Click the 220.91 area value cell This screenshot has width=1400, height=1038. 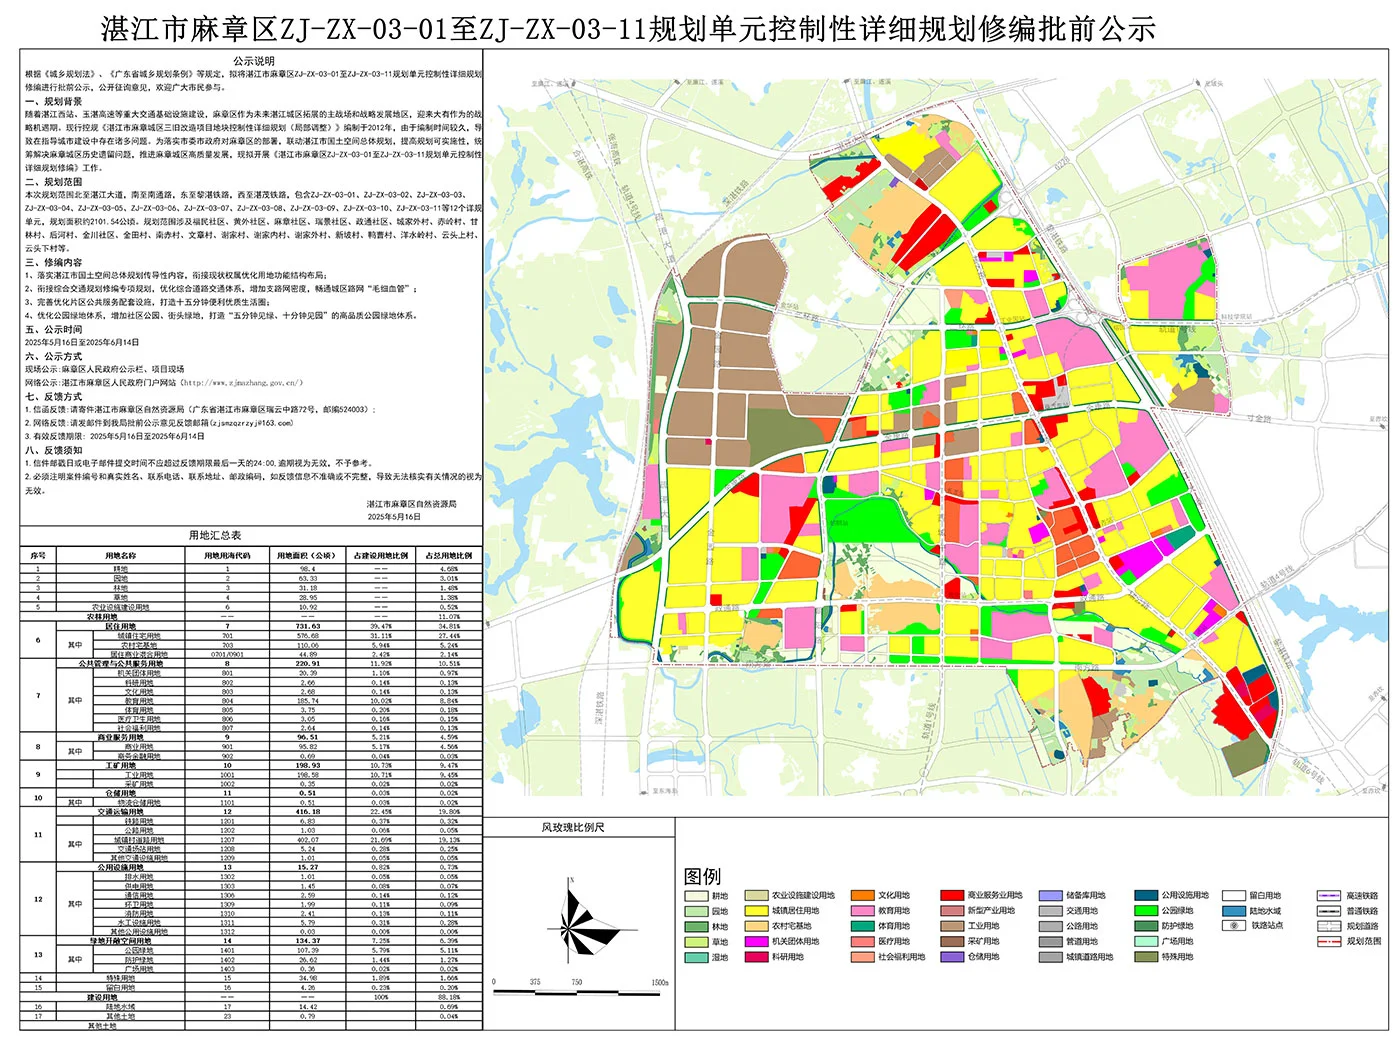click(308, 663)
